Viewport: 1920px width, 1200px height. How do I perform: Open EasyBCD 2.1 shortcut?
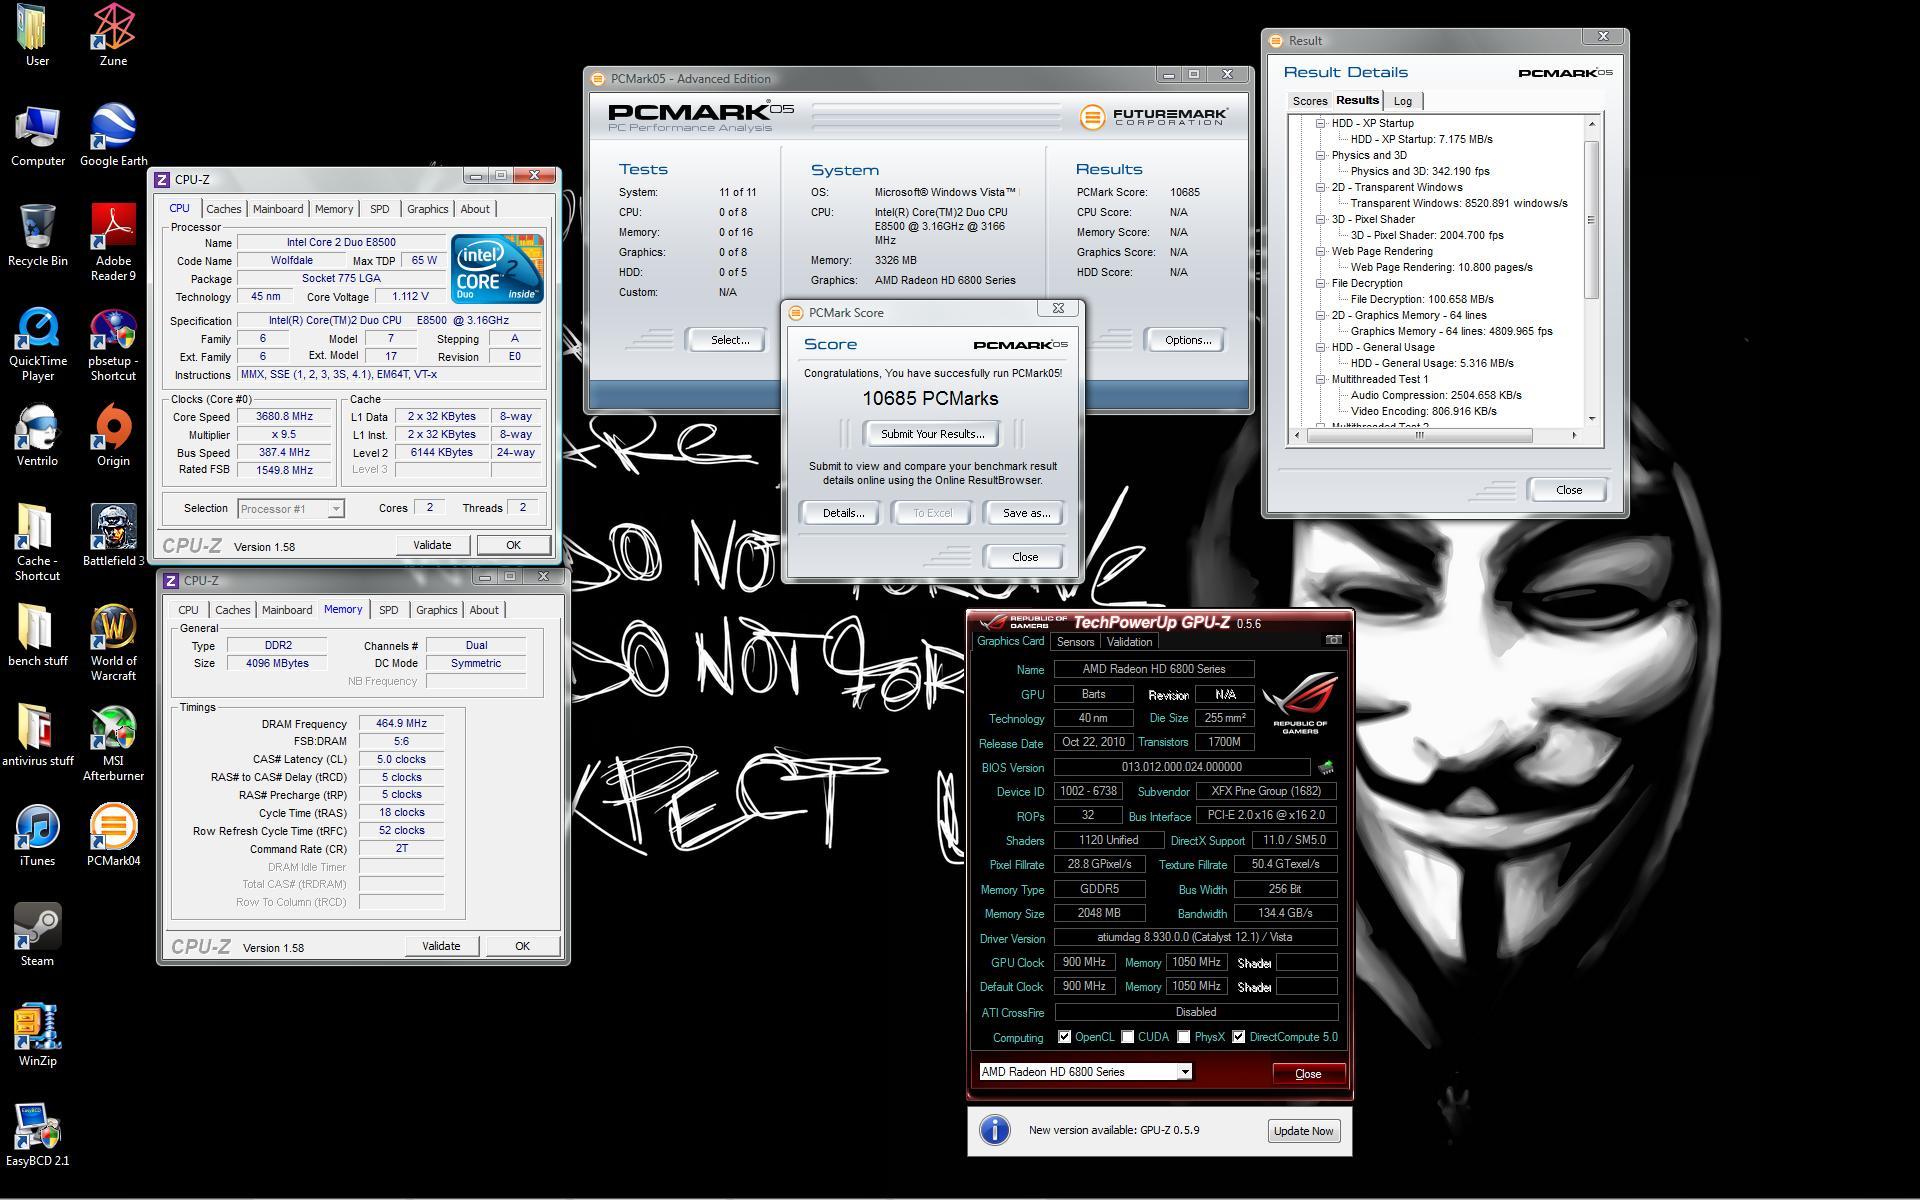(x=37, y=1135)
